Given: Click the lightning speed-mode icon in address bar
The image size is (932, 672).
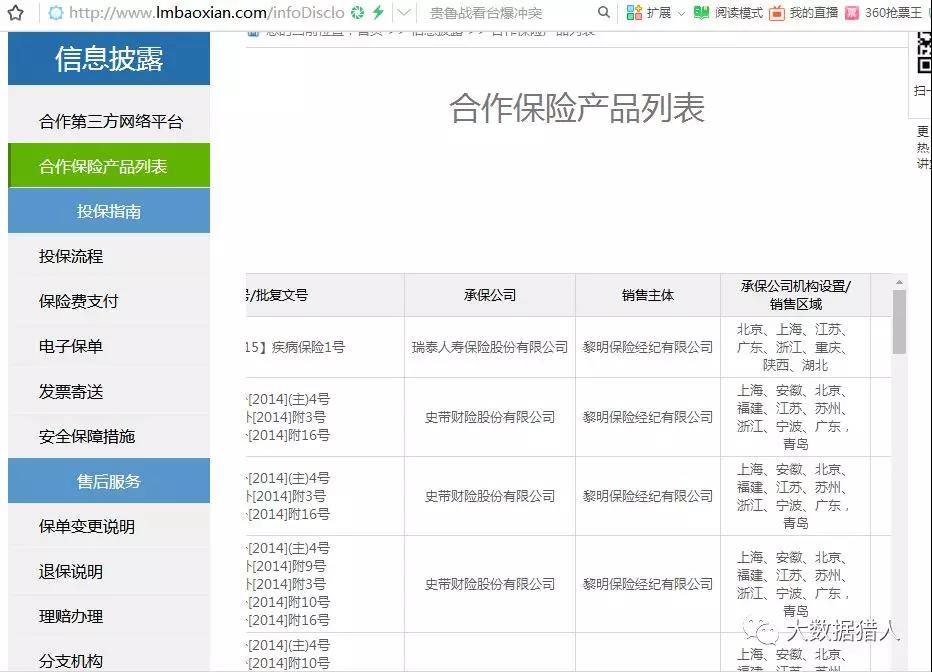Looking at the screenshot, I should [378, 12].
